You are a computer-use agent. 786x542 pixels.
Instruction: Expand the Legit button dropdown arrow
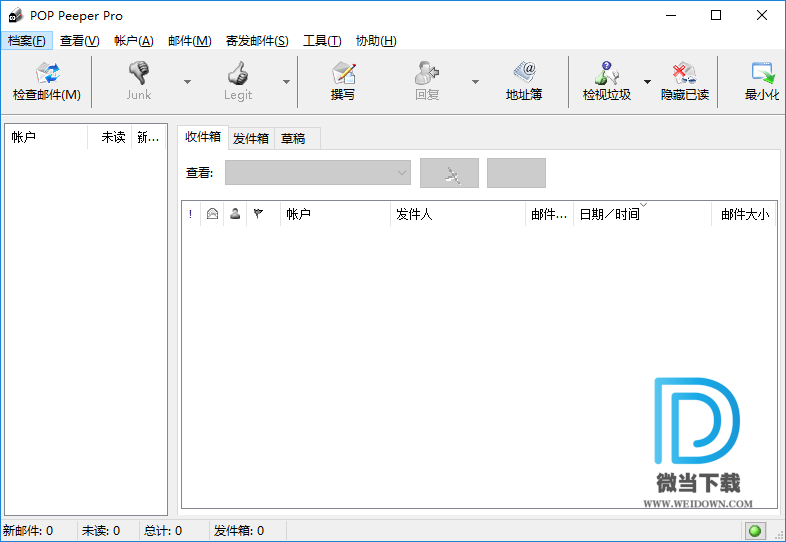point(286,82)
